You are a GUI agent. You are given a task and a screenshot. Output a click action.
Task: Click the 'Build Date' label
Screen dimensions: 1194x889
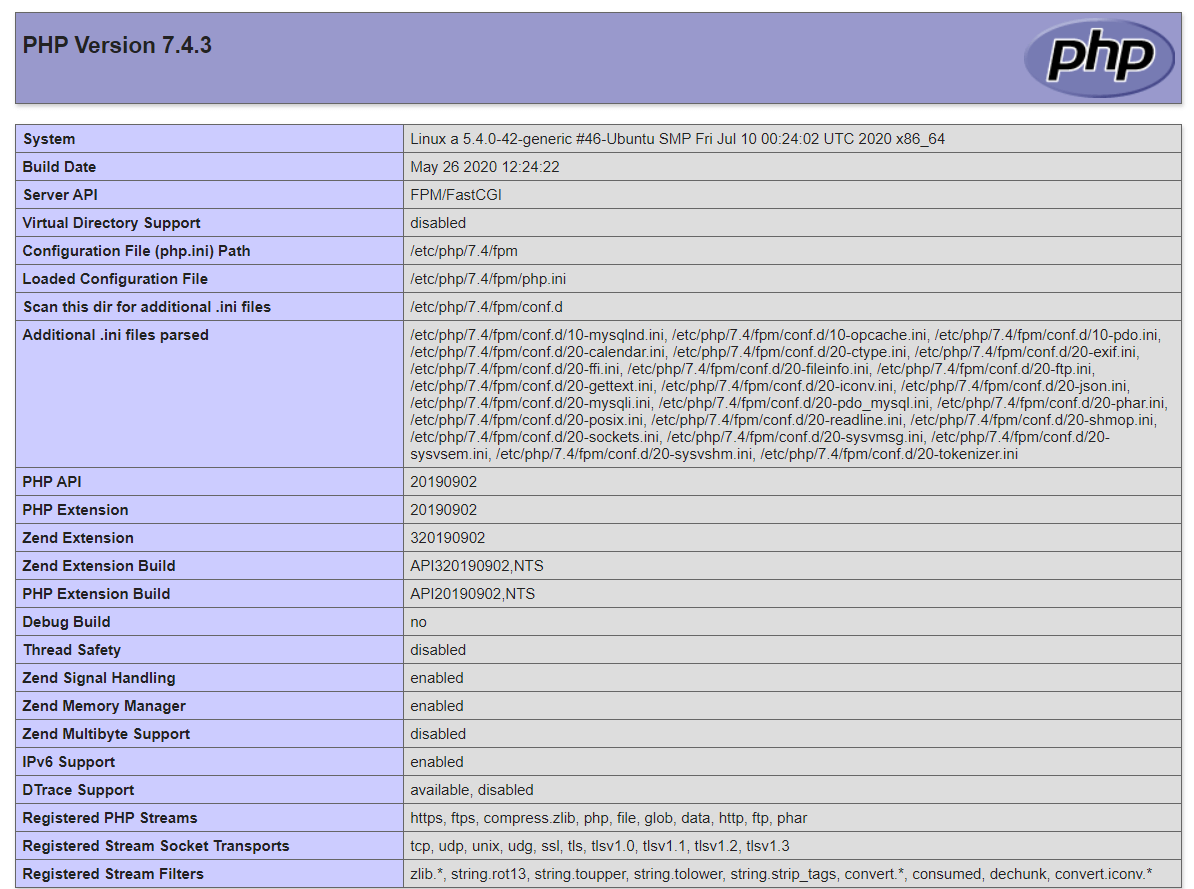tap(59, 167)
